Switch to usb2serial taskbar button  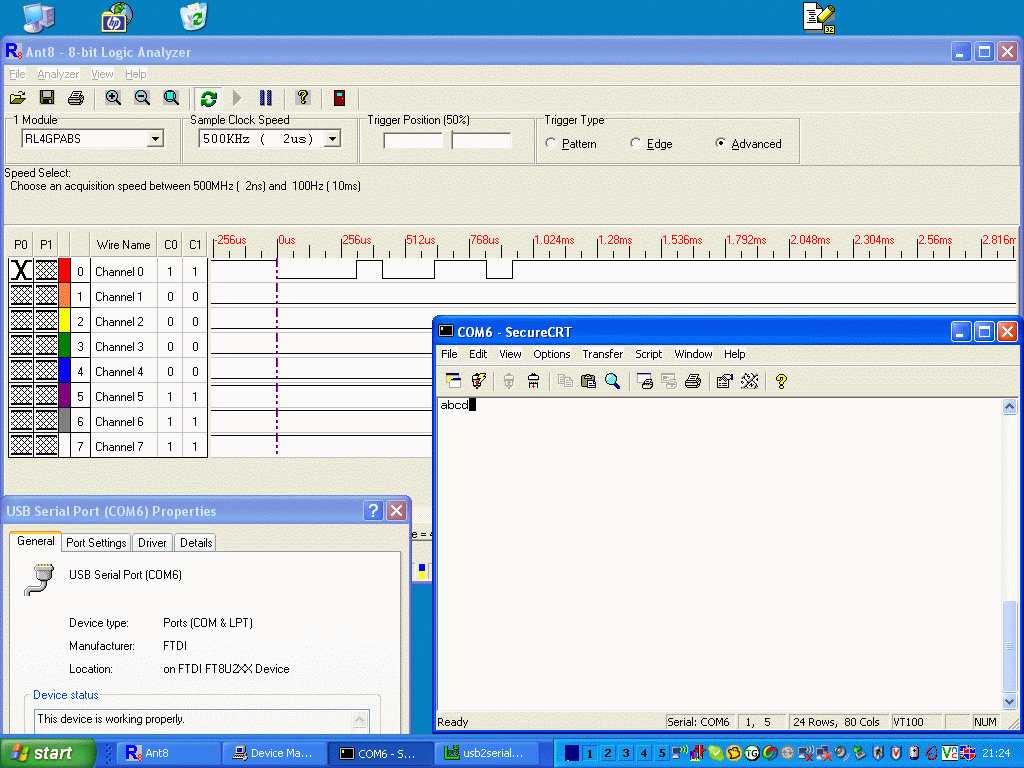[x=486, y=753]
